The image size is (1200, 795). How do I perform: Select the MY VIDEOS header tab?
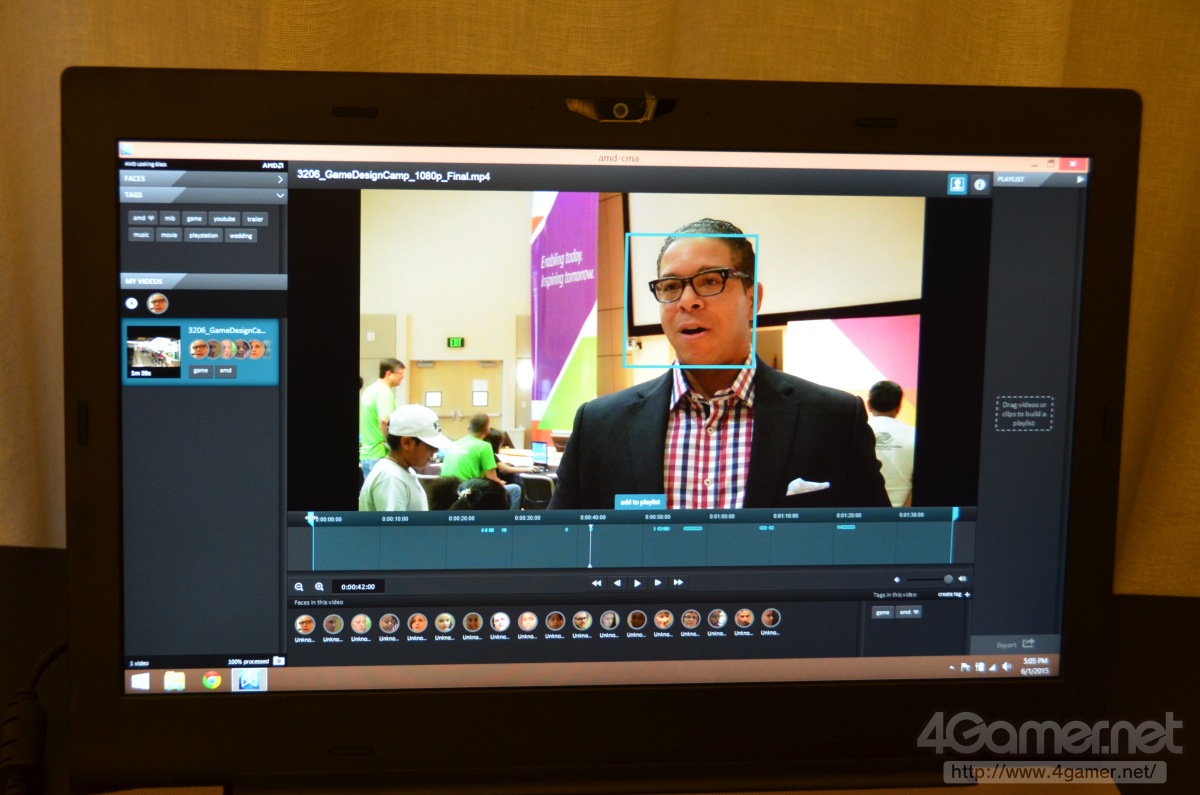tap(204, 281)
